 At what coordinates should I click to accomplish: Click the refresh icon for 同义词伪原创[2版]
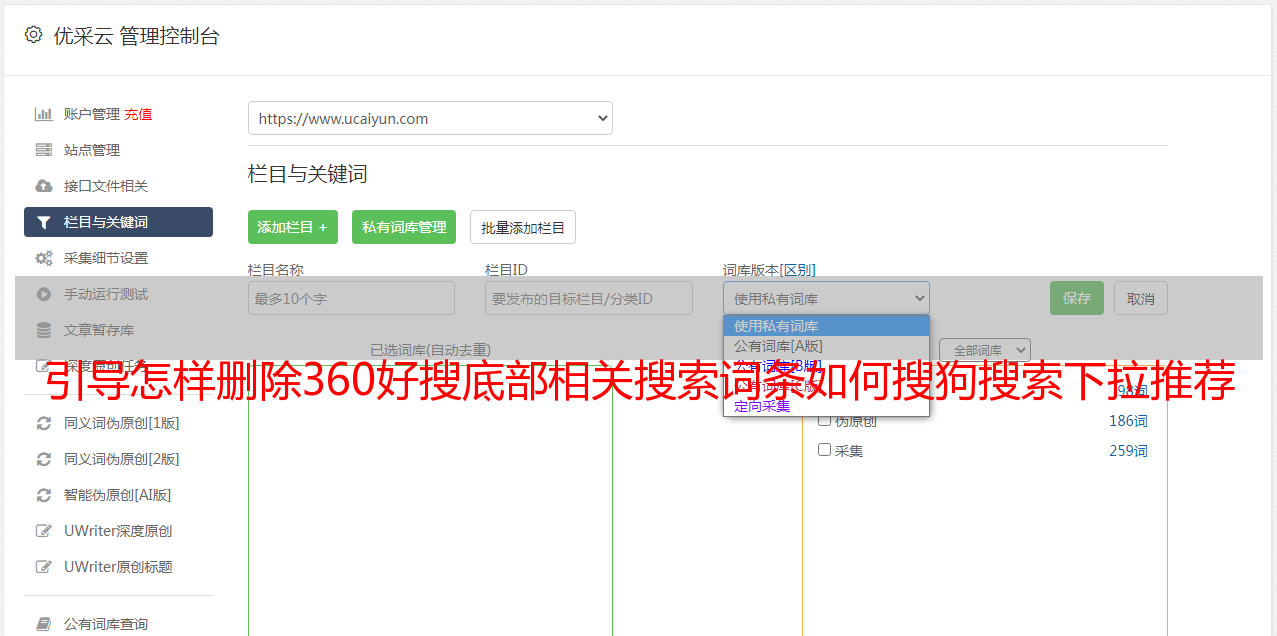click(x=44, y=459)
